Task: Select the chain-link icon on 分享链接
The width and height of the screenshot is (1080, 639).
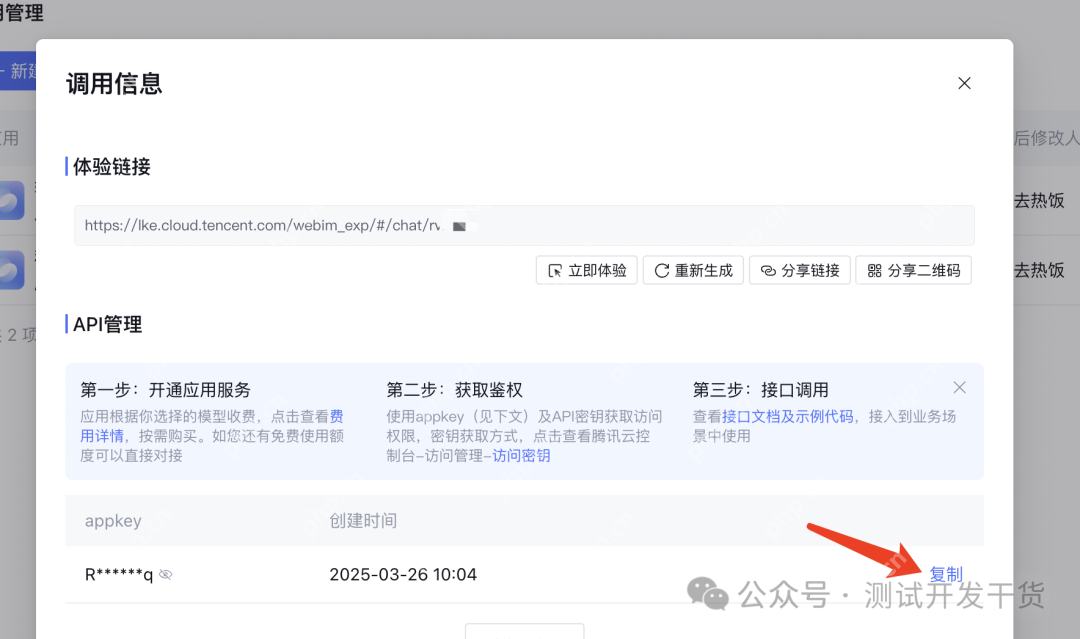Action: coord(767,270)
